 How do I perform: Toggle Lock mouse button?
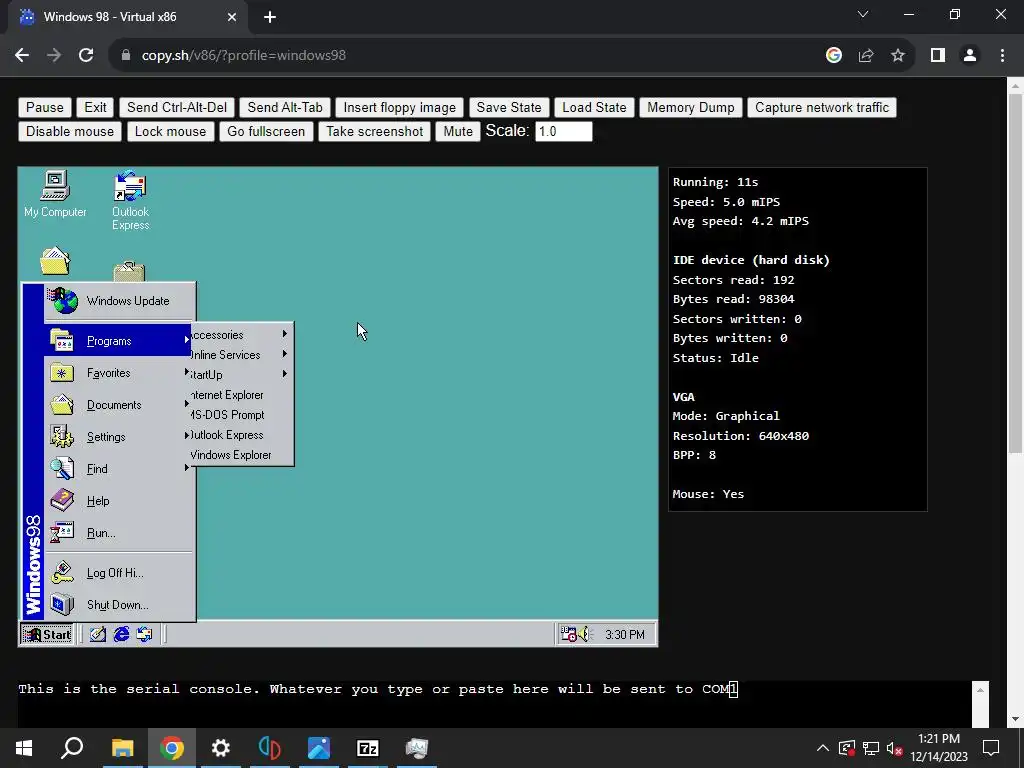coord(170,131)
